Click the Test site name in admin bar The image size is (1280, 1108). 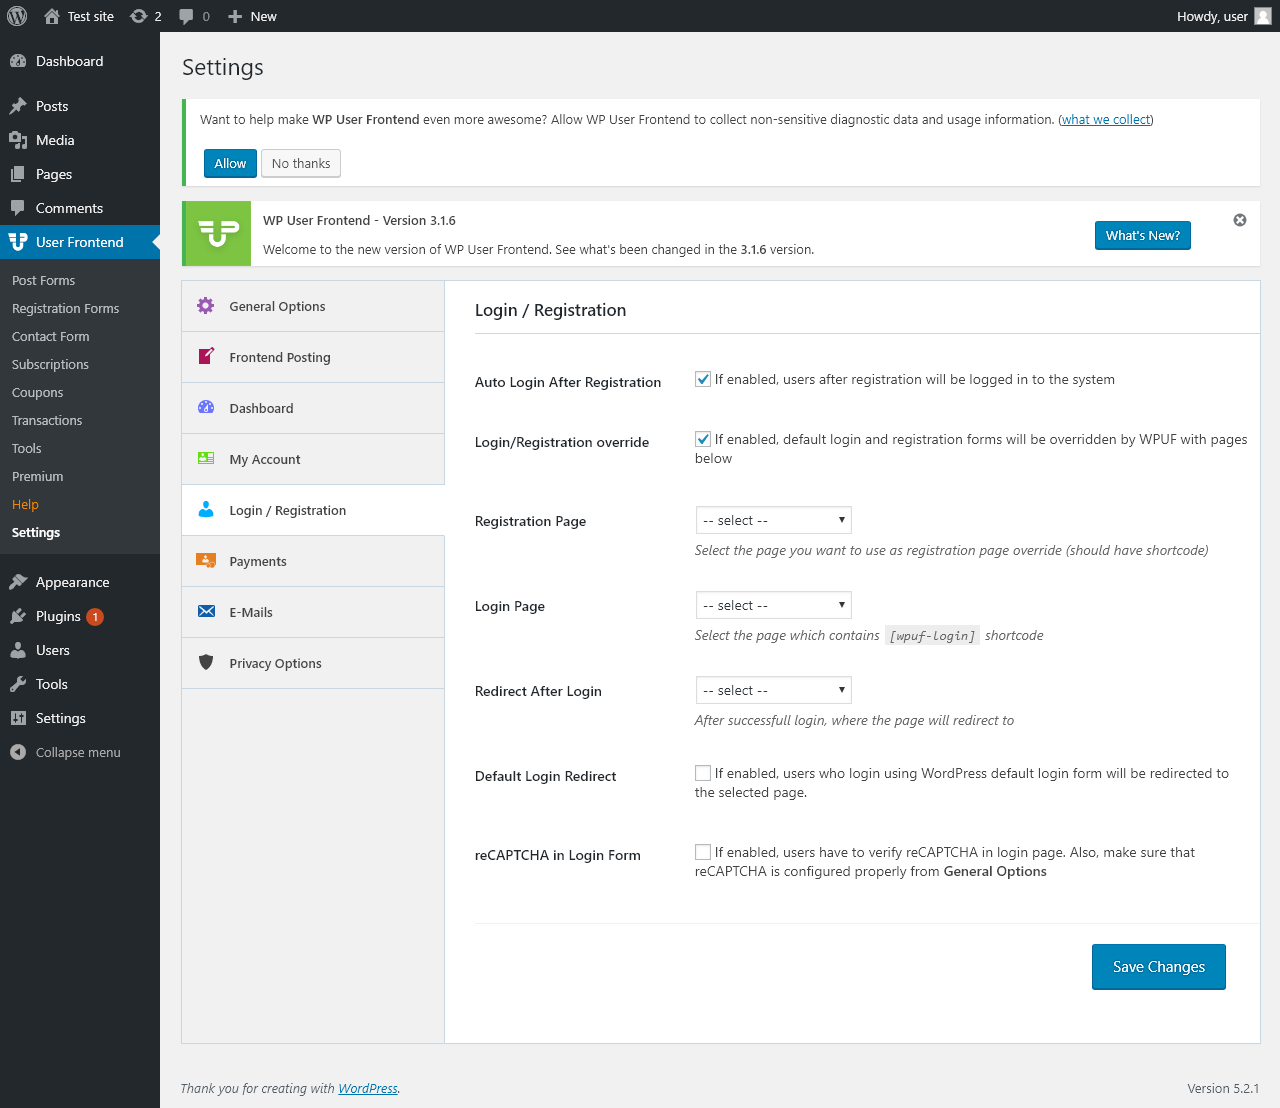point(91,16)
